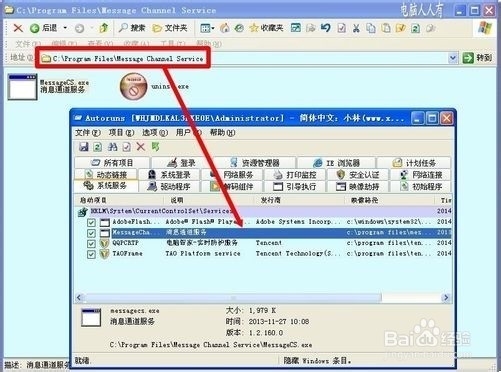The height and width of the screenshot is (372, 501).
Task: Expand the address bar dropdown
Action: (x=452, y=58)
